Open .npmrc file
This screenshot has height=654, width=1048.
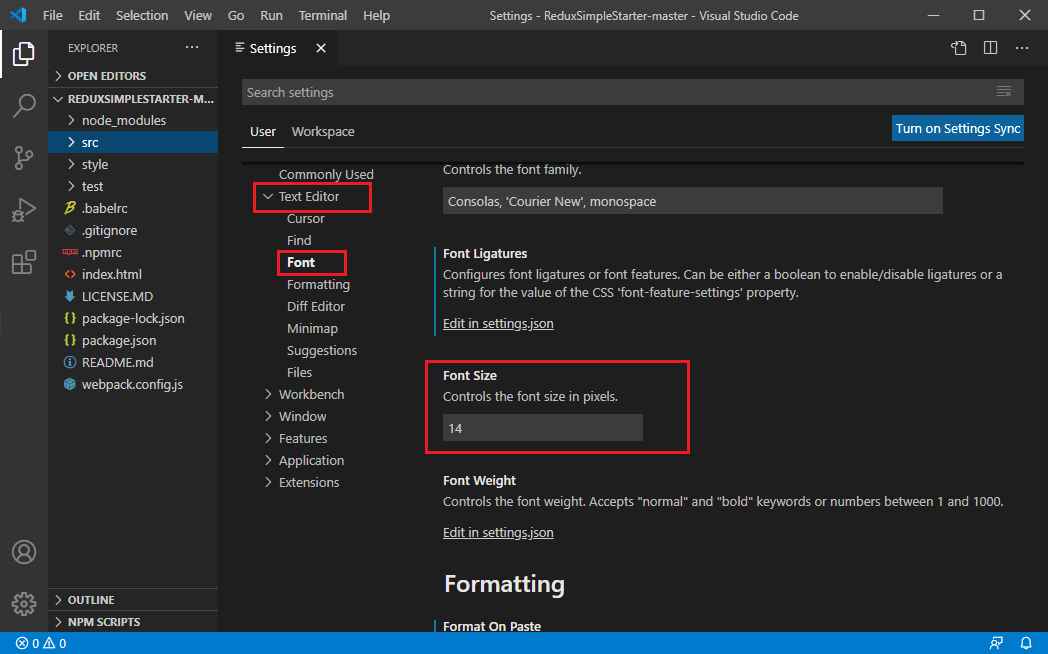pyautogui.click(x=133, y=252)
